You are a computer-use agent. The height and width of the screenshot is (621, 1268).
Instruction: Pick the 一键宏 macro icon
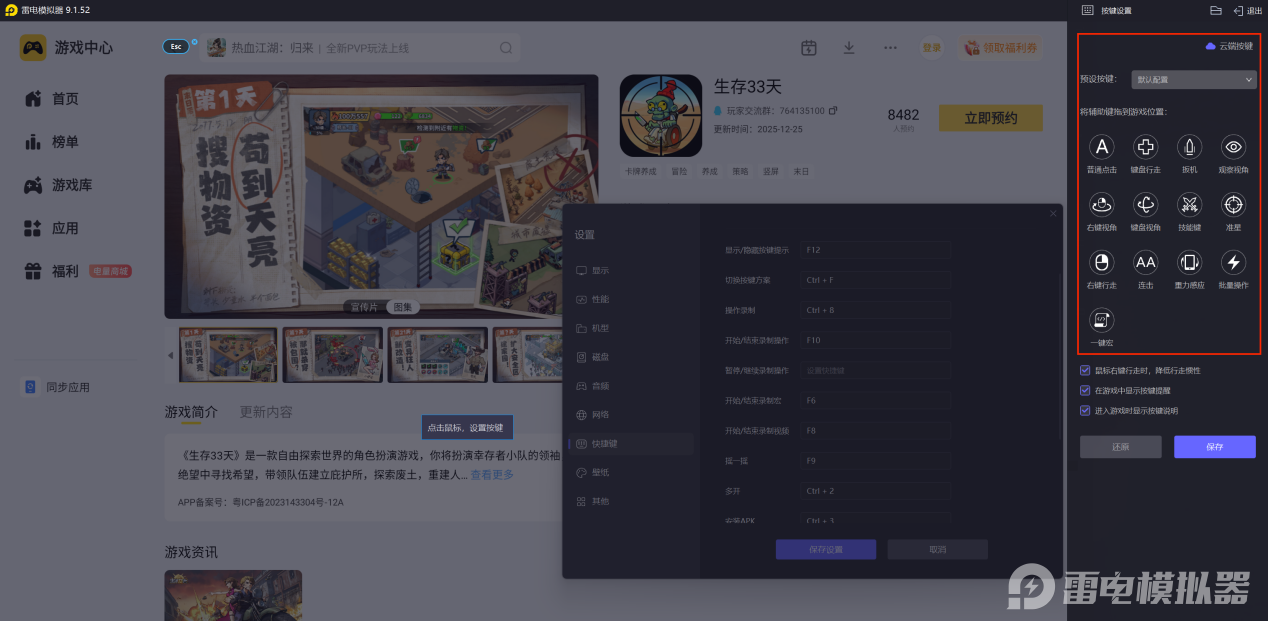pos(1101,320)
